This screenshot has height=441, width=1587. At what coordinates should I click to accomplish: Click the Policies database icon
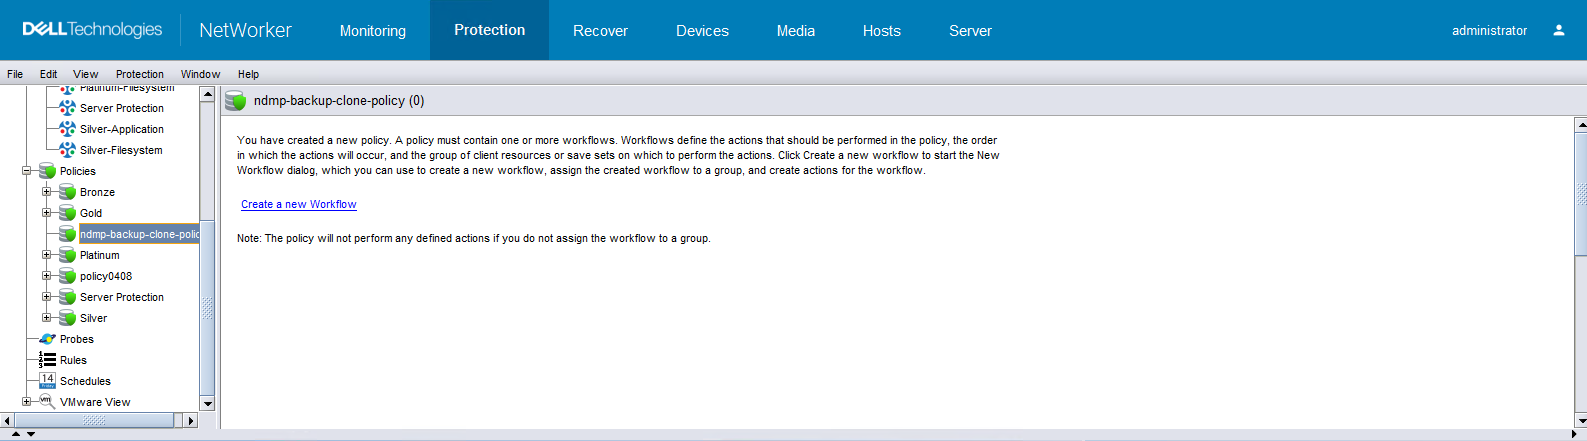[47, 171]
